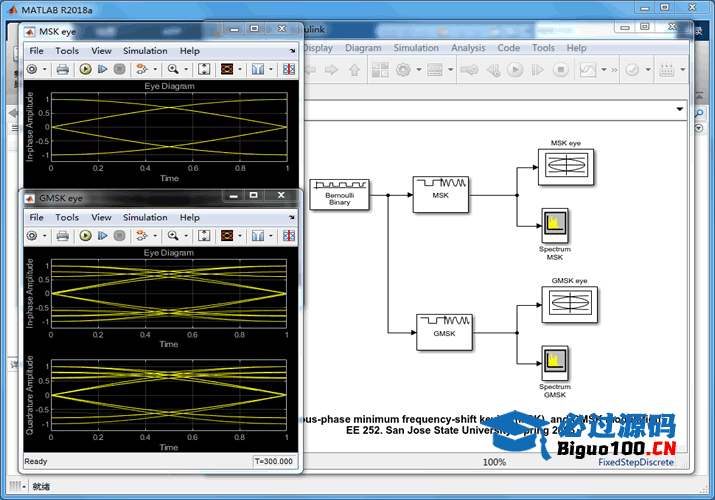715x500 pixels.
Task: Select the MSK modulator block
Action: tap(440, 195)
